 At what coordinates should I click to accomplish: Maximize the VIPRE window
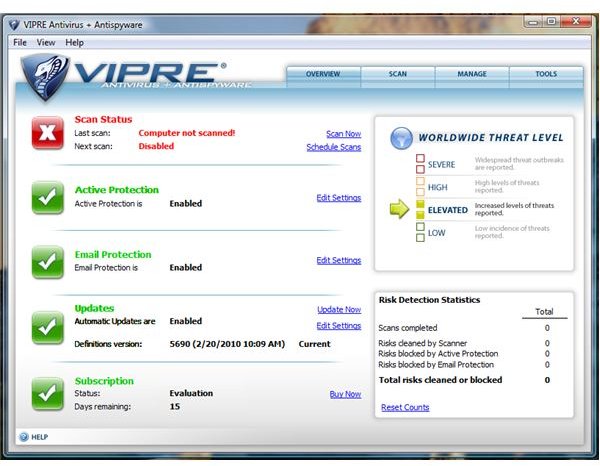551,21
